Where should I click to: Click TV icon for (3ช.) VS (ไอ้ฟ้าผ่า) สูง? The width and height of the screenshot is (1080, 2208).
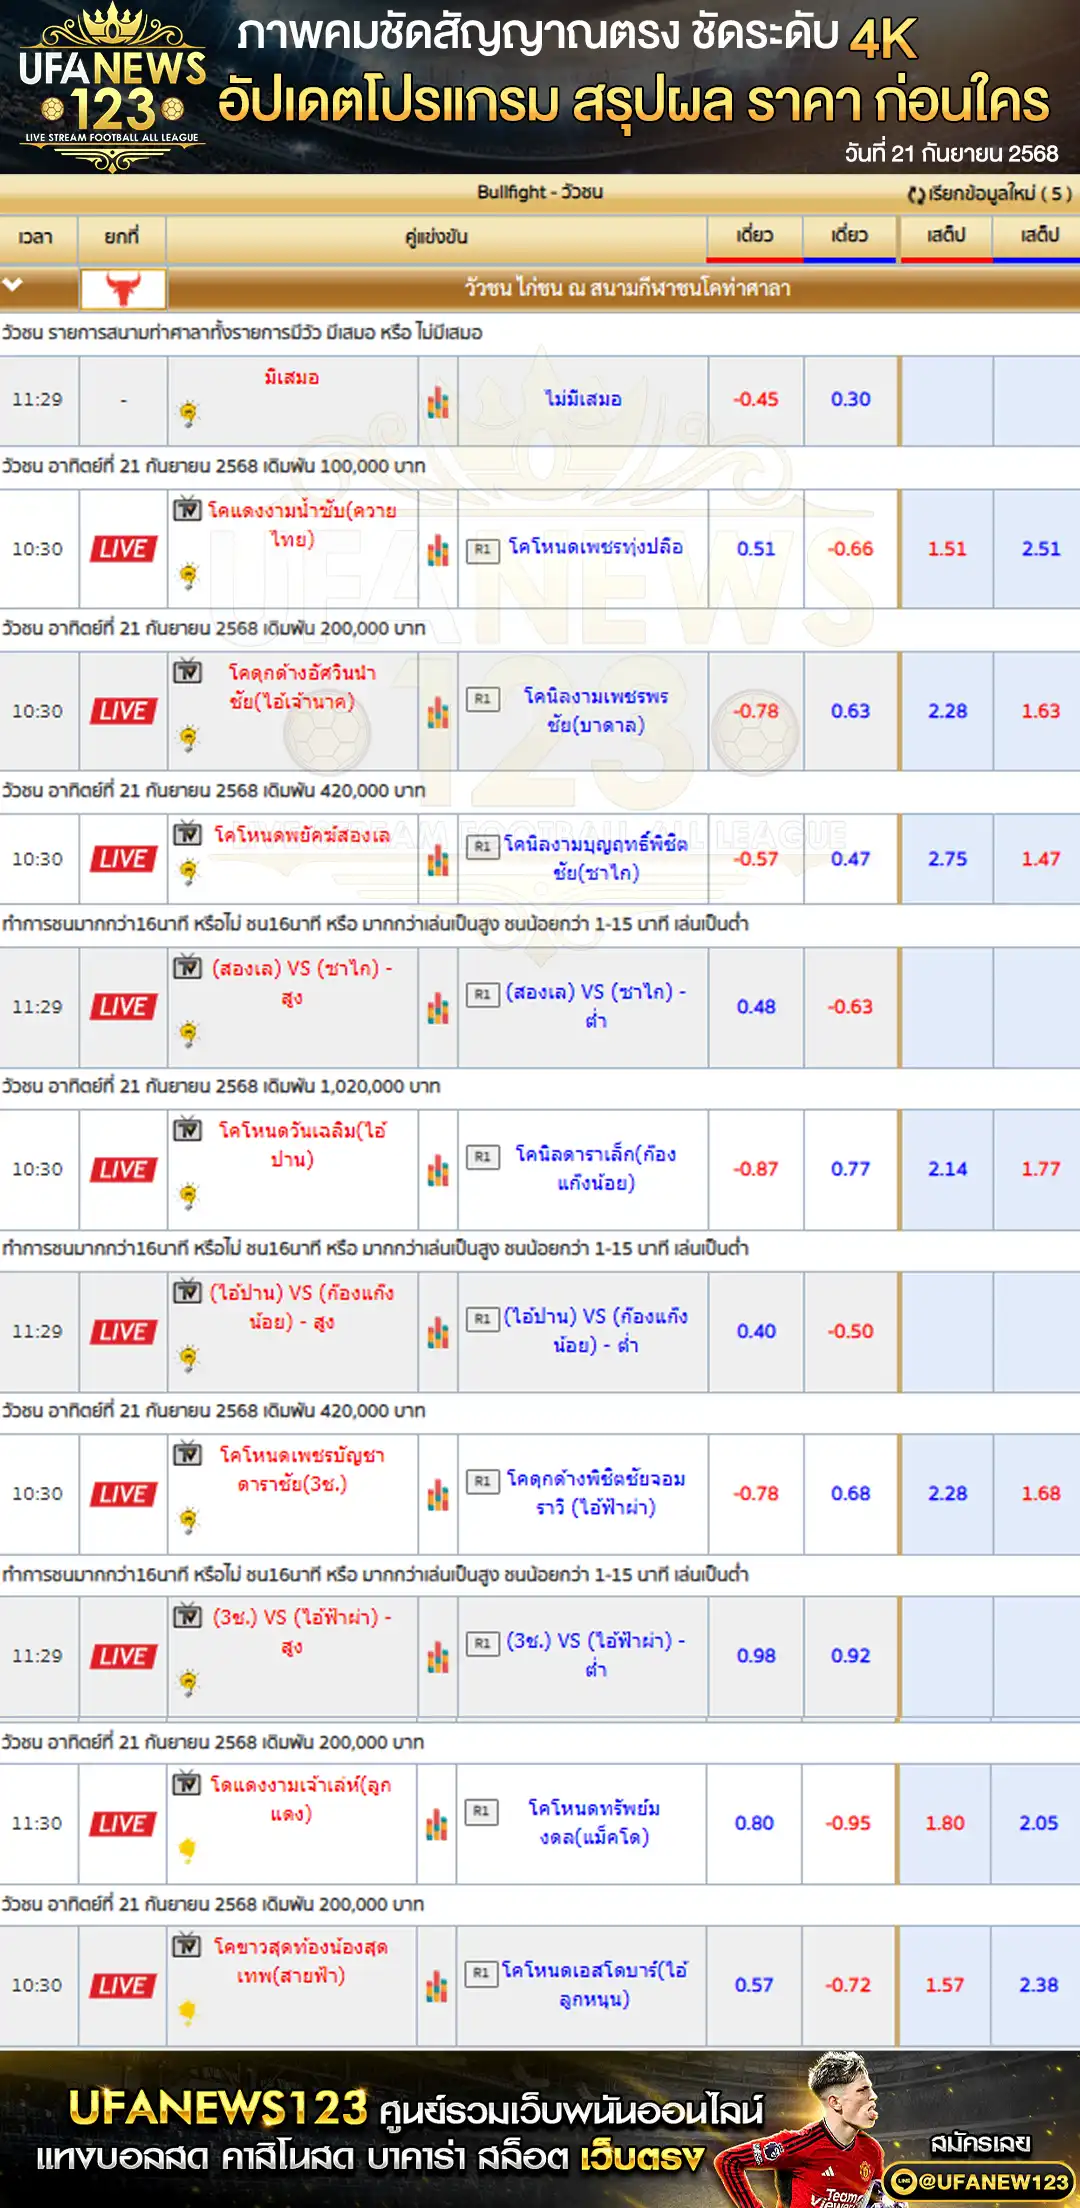click(188, 1616)
